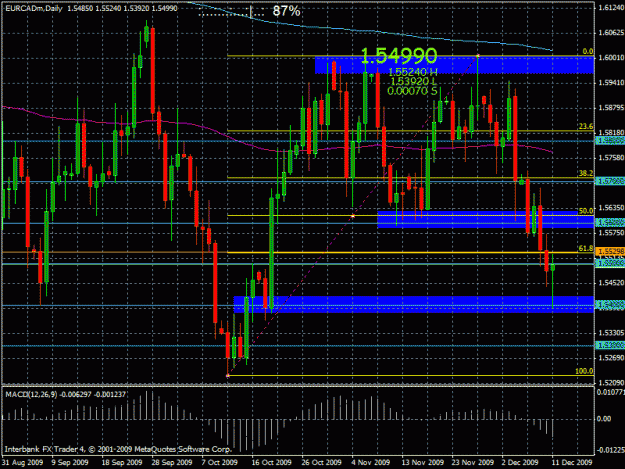
Task: Select the 0.0 Fibonacci level label
Action: [588, 51]
